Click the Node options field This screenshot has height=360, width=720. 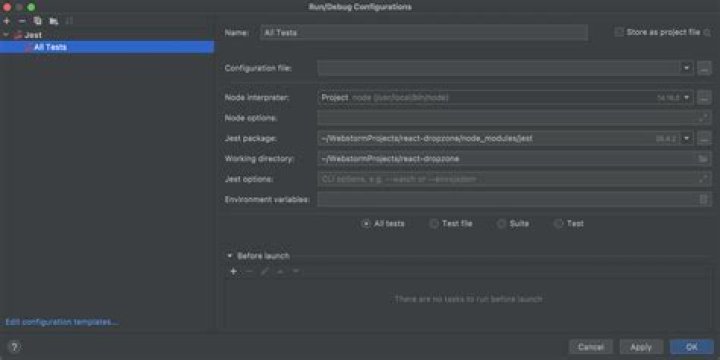pos(514,118)
